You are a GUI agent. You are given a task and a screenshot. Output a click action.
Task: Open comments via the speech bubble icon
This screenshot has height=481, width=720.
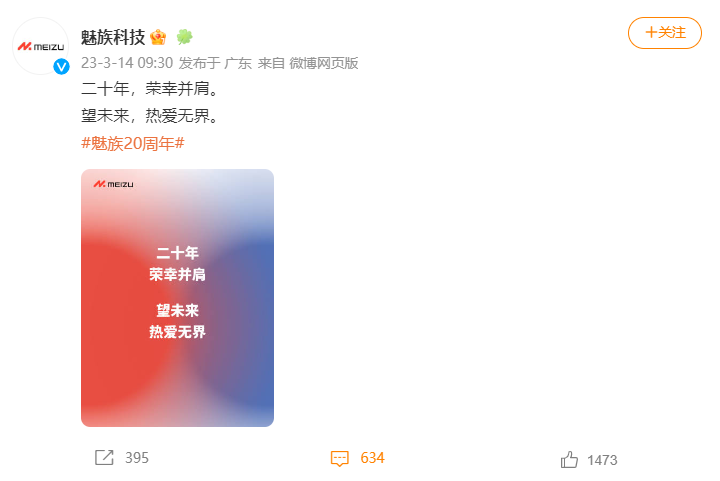(340, 458)
